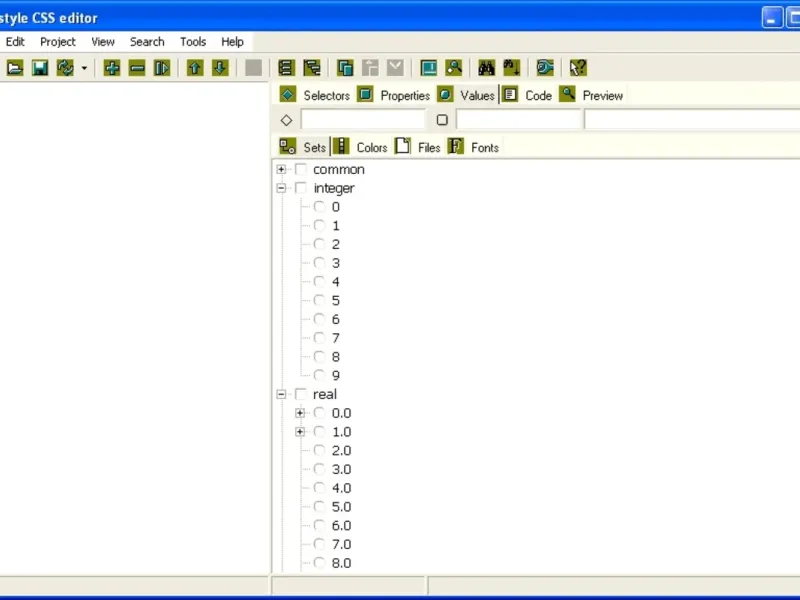This screenshot has height=600, width=800.
Task: Expand the 0.0 tree node
Action: point(300,413)
